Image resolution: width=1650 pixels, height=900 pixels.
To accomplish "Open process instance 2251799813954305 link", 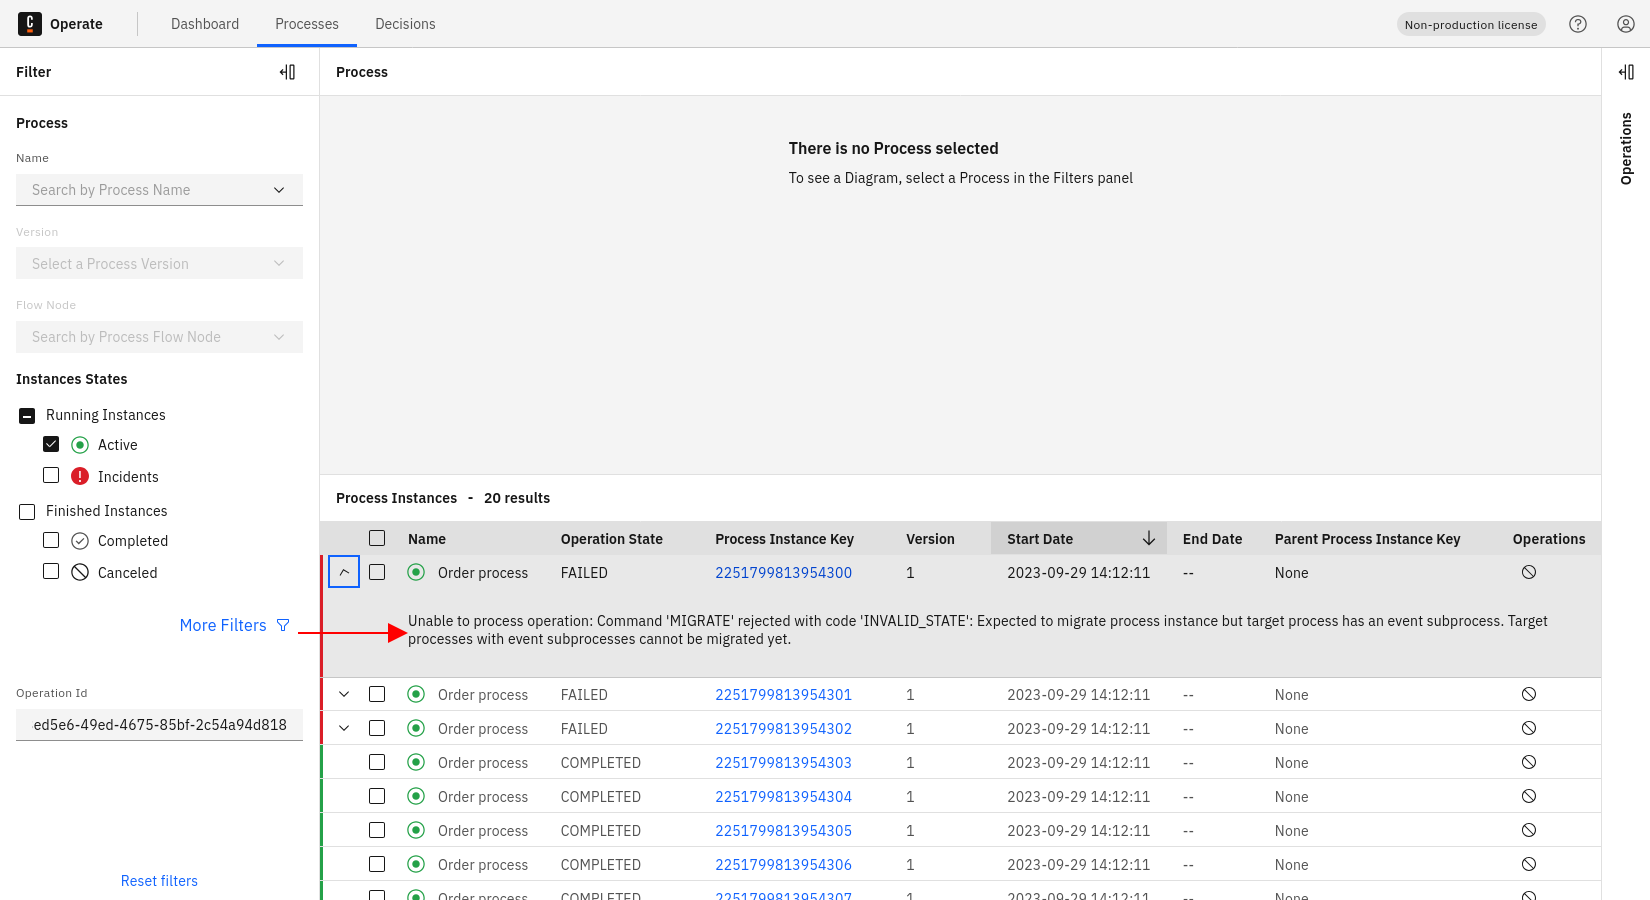I will (x=783, y=831).
